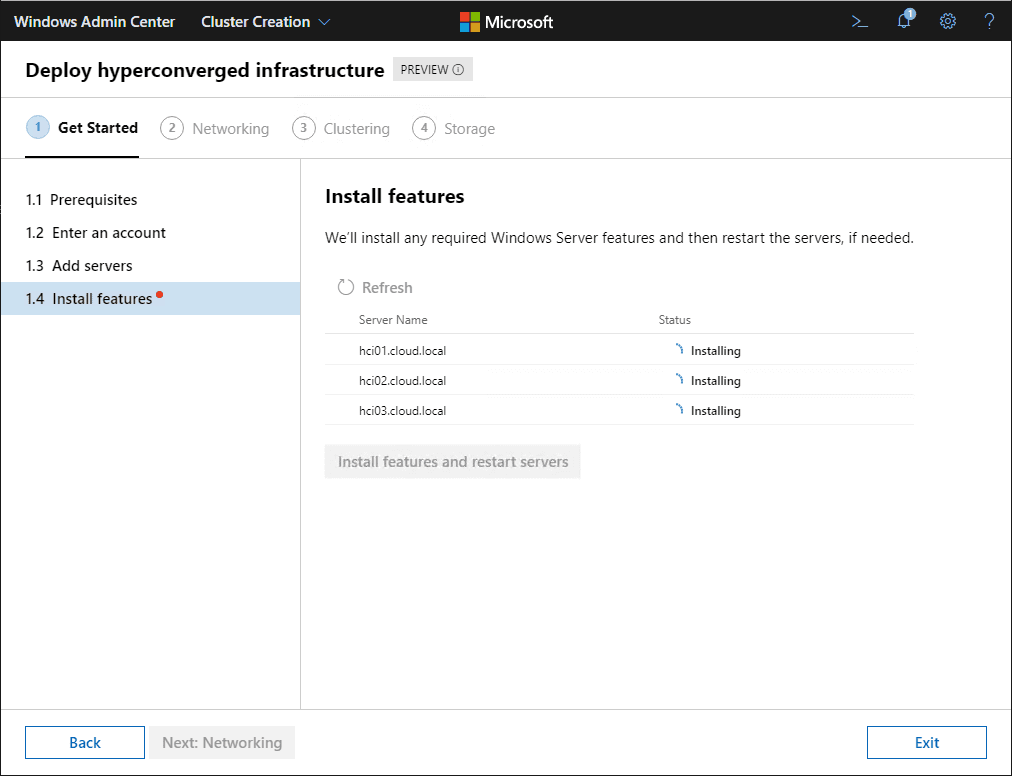
Task: Select the hci01.cloud.local server row
Action: [402, 351]
